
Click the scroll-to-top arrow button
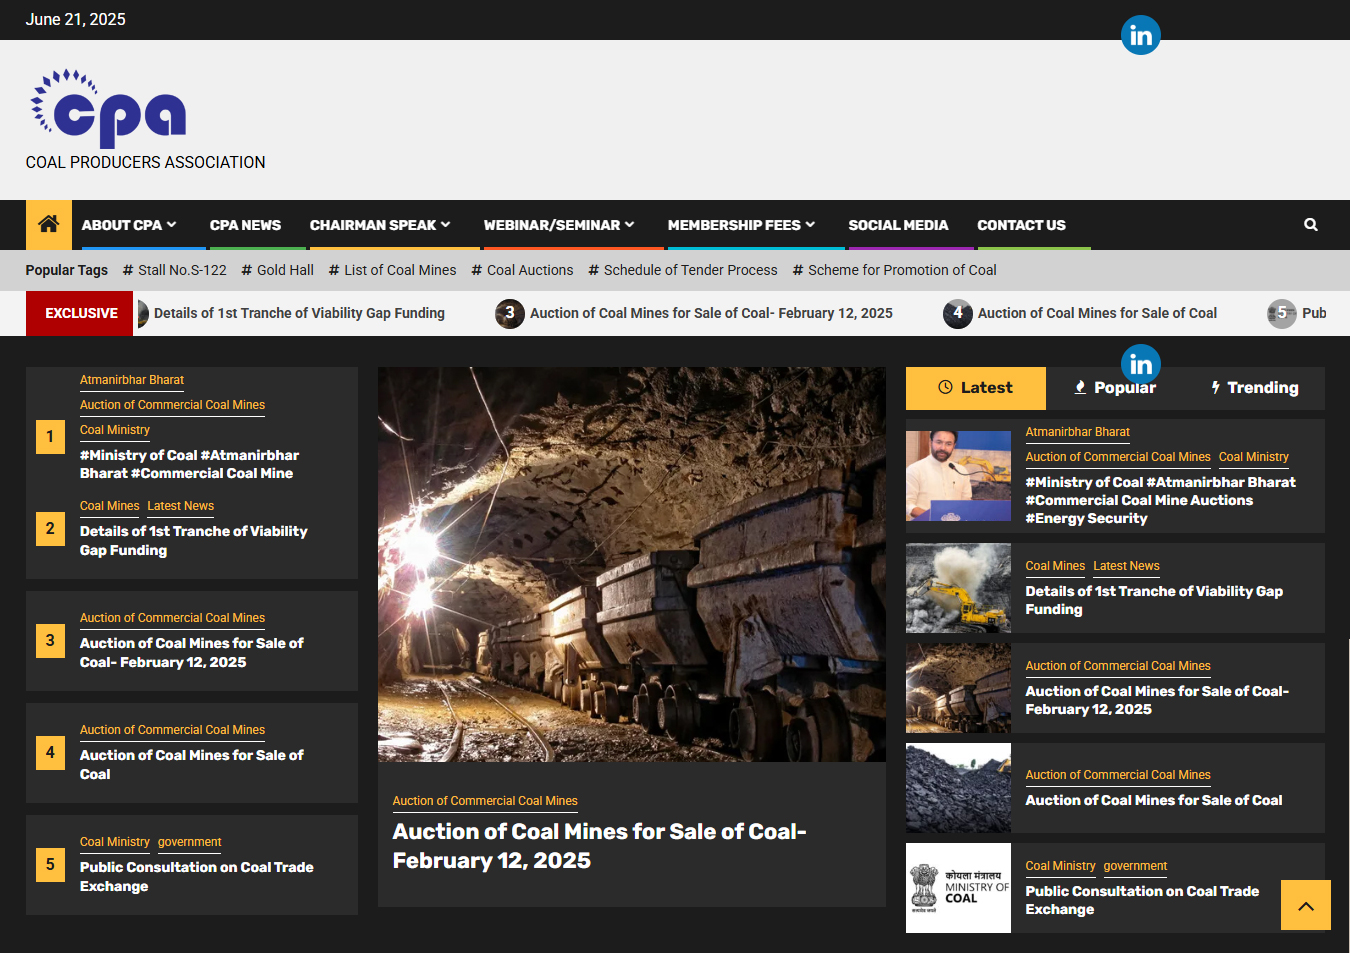coord(1305,905)
